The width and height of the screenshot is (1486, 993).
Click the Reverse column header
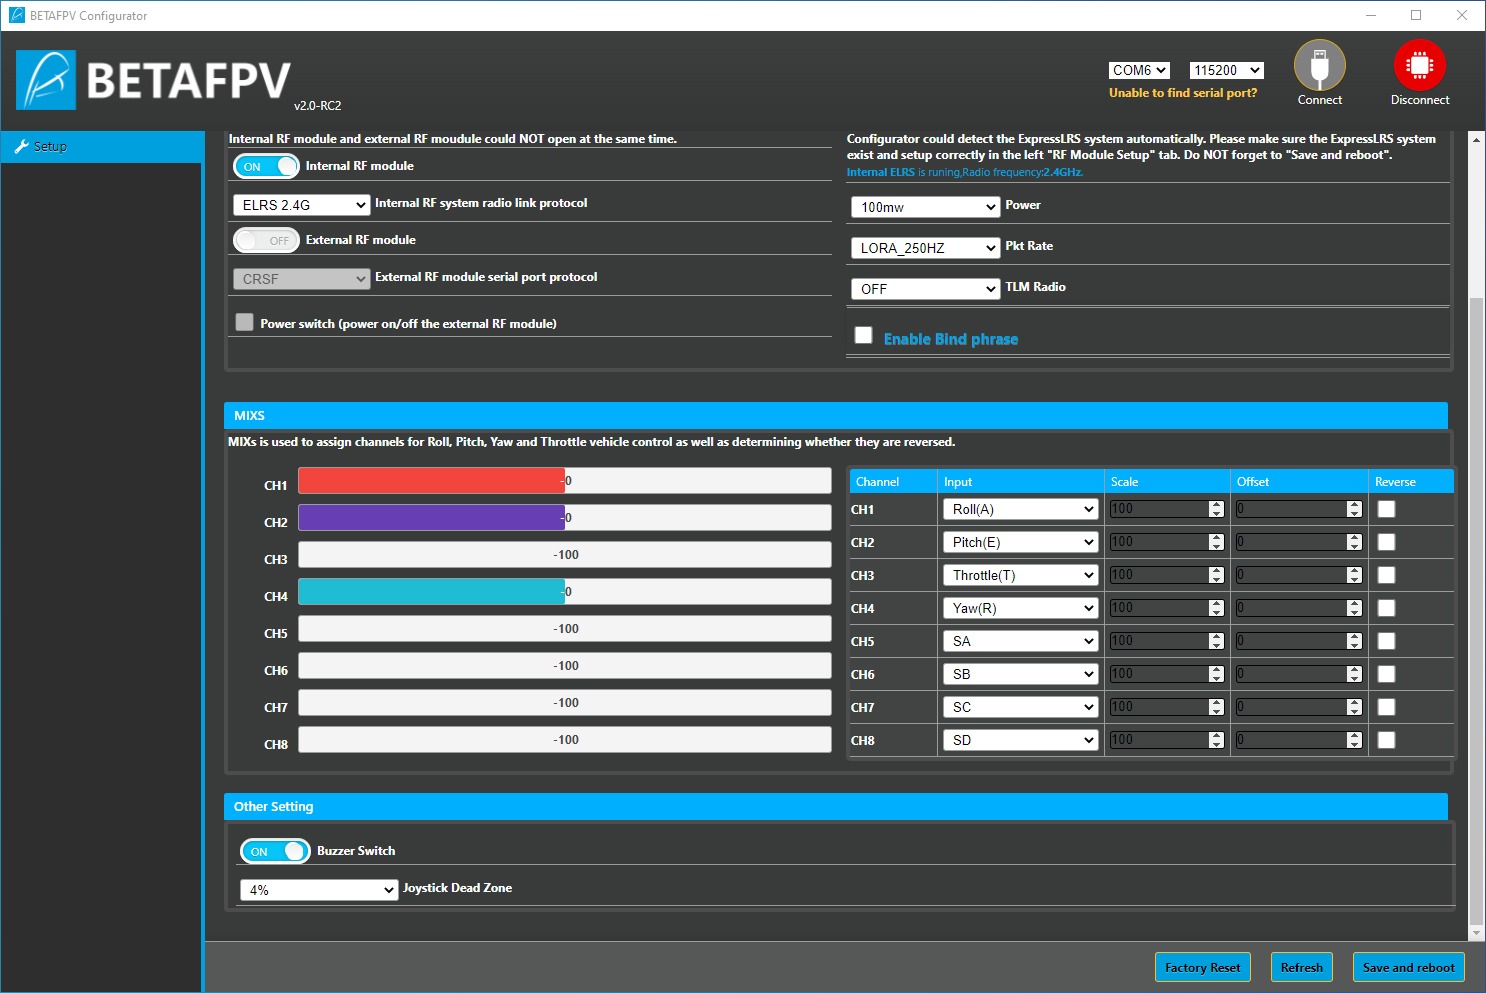(1410, 481)
